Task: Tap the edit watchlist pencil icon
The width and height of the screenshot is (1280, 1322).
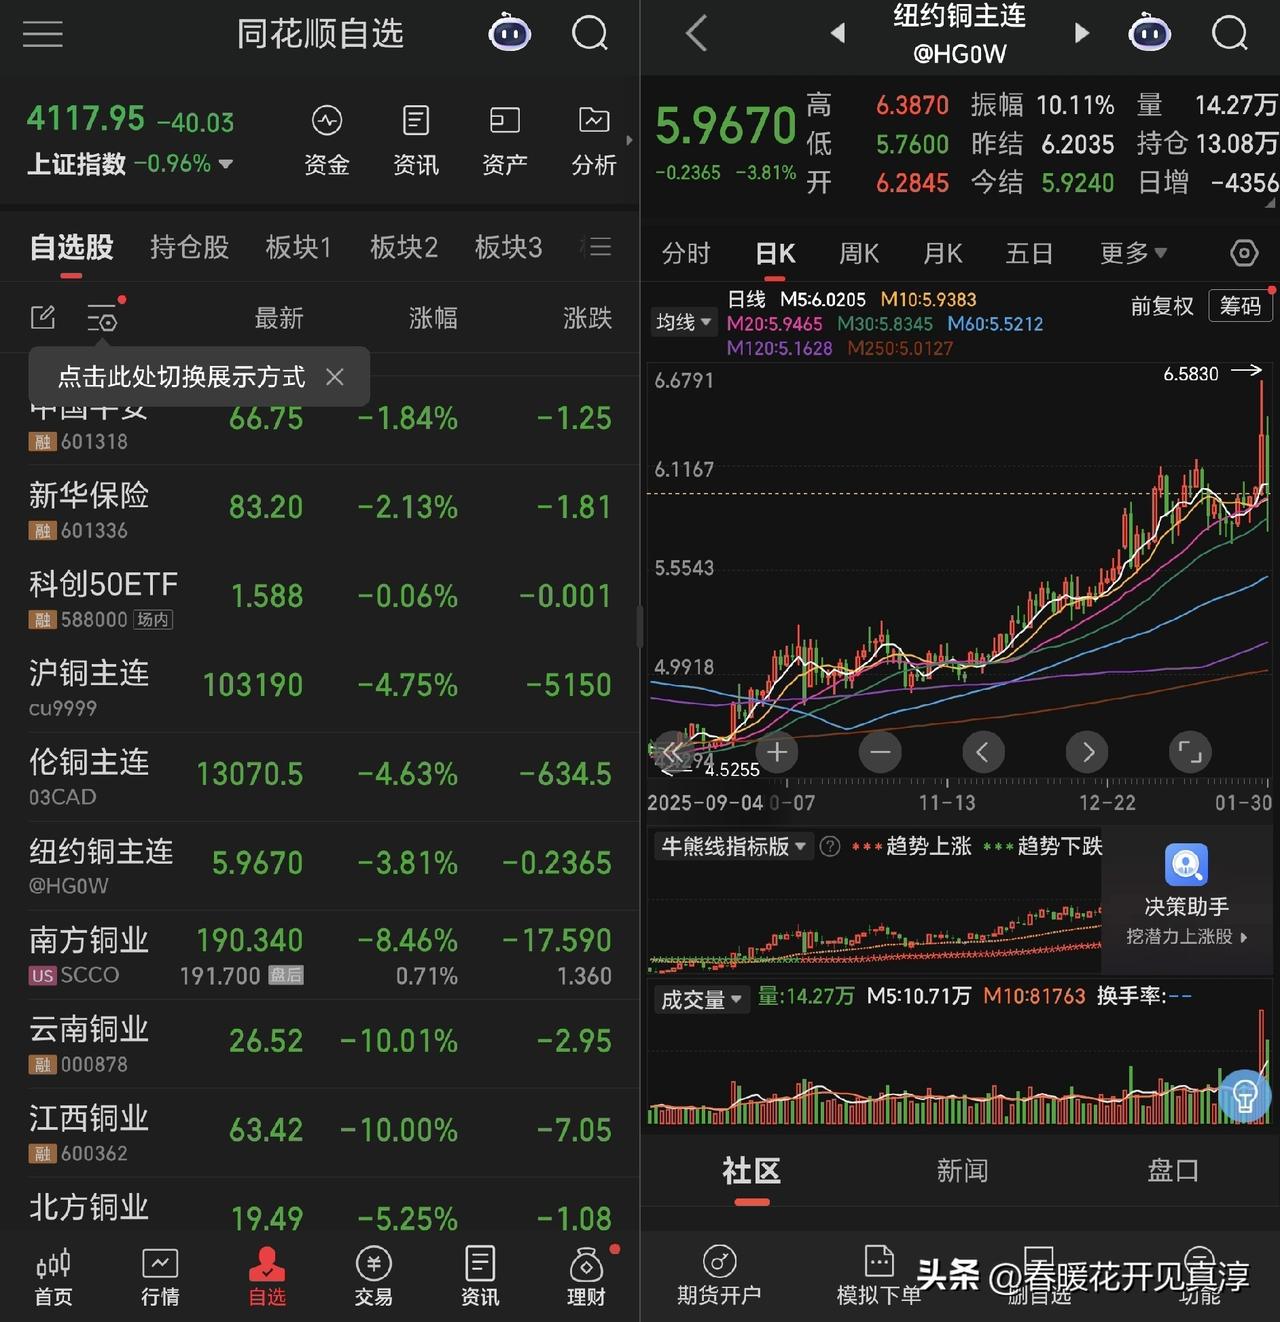Action: click(43, 318)
